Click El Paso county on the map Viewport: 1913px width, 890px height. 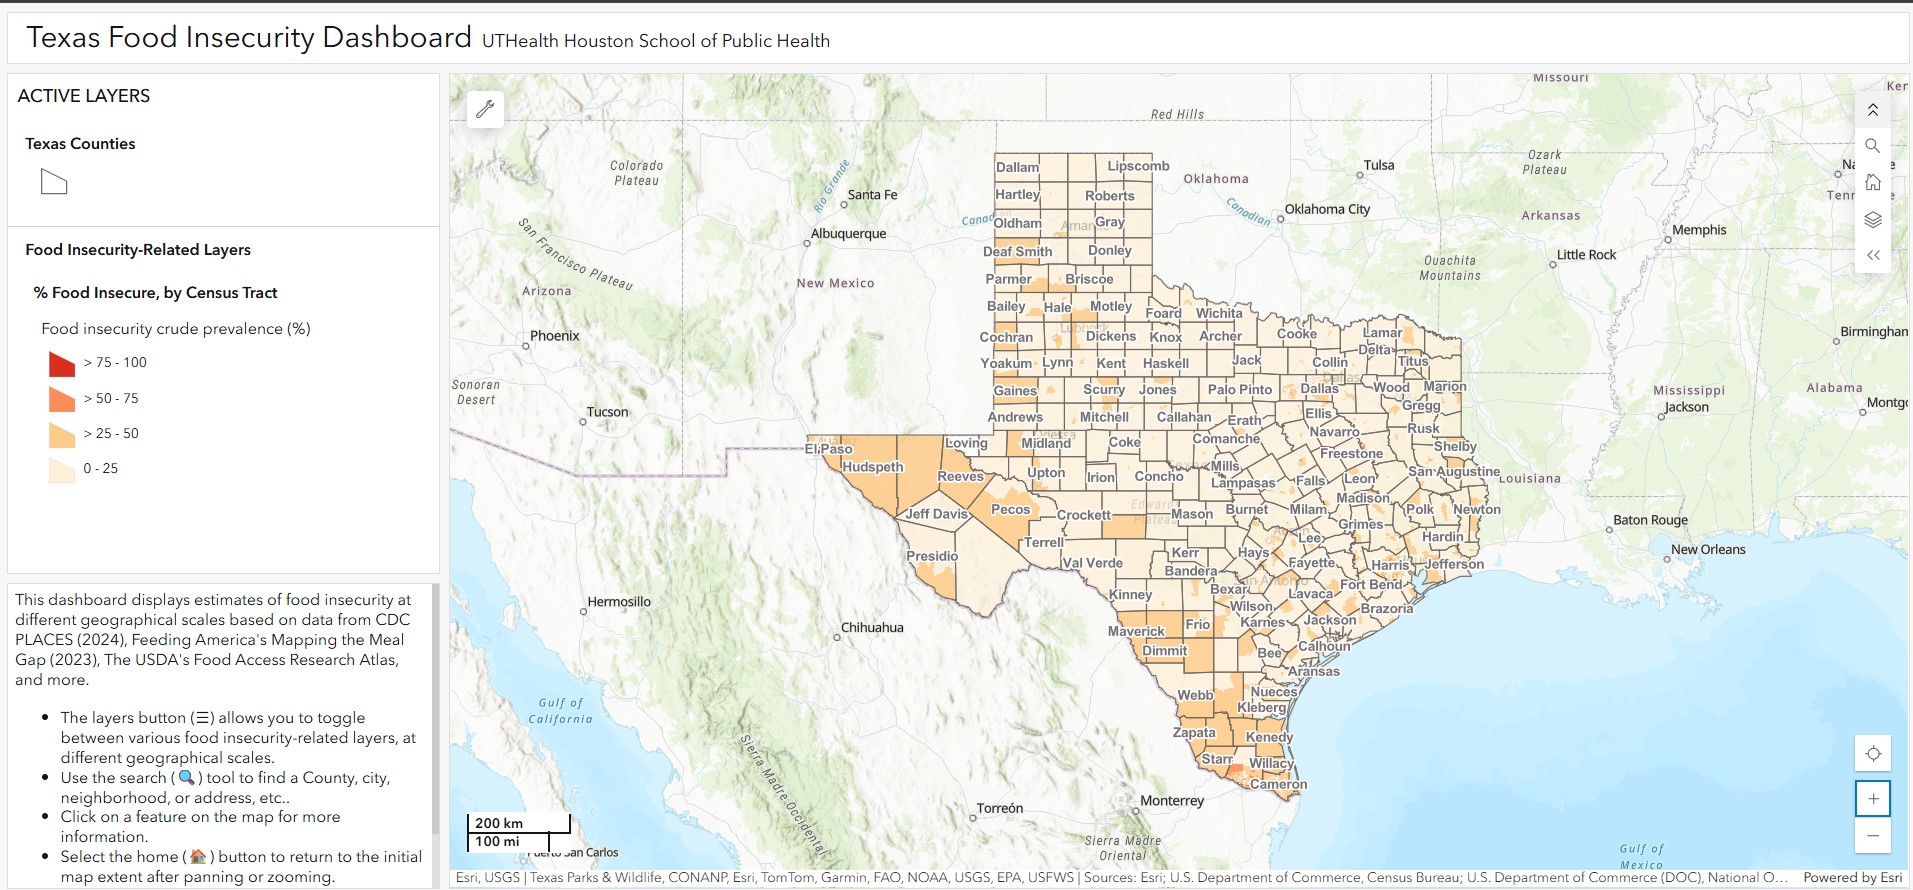pyautogui.click(x=829, y=449)
